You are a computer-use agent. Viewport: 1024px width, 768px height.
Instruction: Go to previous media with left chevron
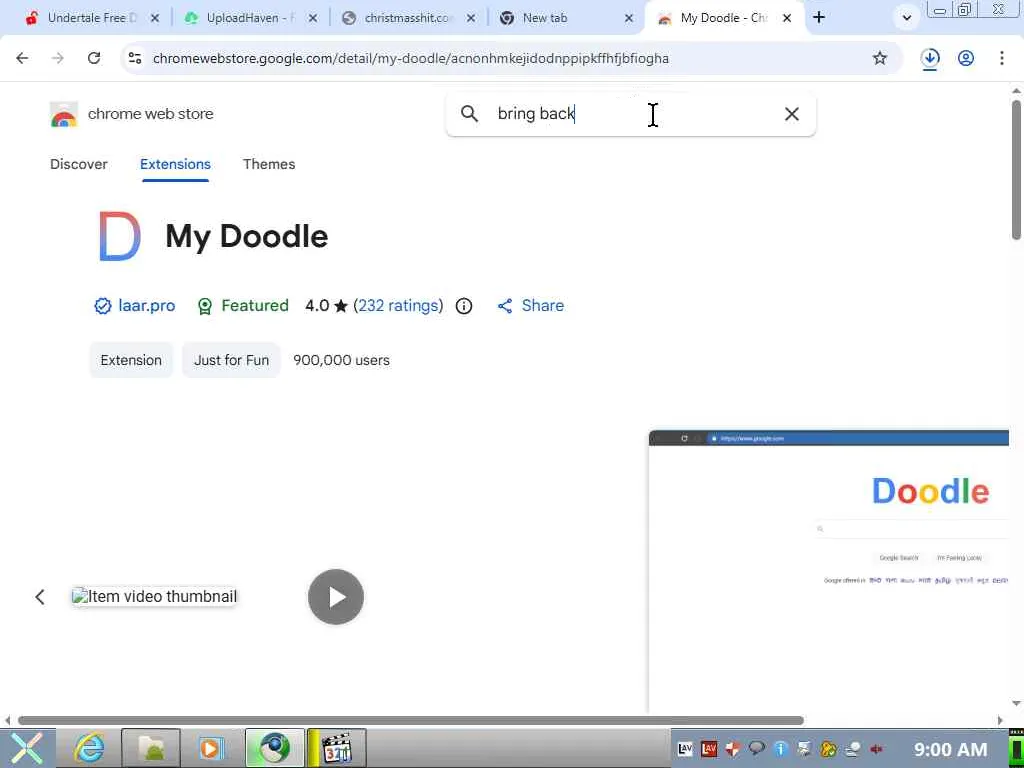[40, 597]
